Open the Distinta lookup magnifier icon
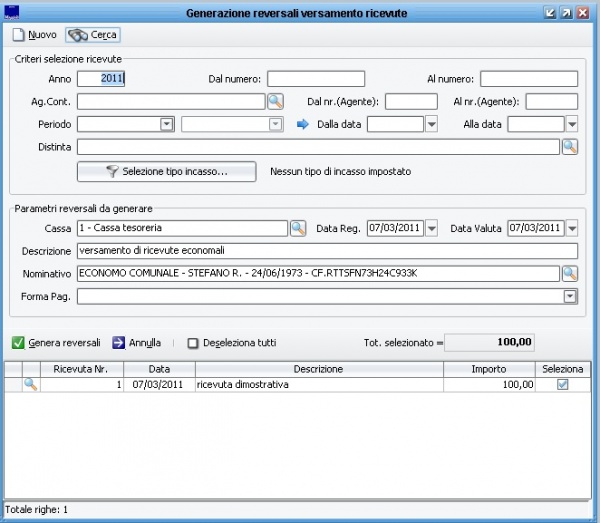The width and height of the screenshot is (600, 523). click(x=570, y=147)
